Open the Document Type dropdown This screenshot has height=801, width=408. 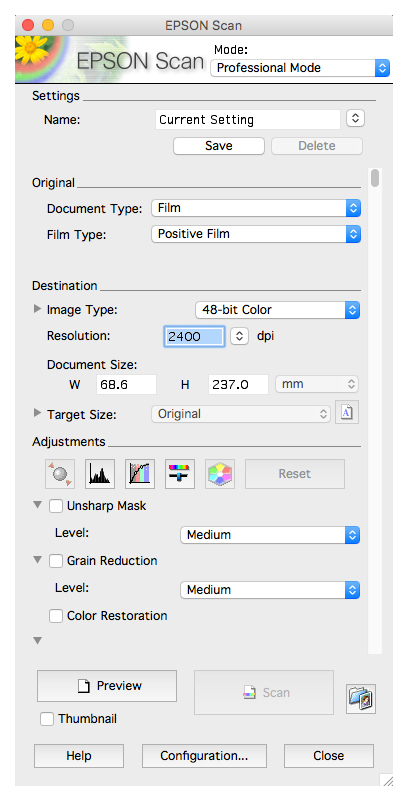coord(256,208)
